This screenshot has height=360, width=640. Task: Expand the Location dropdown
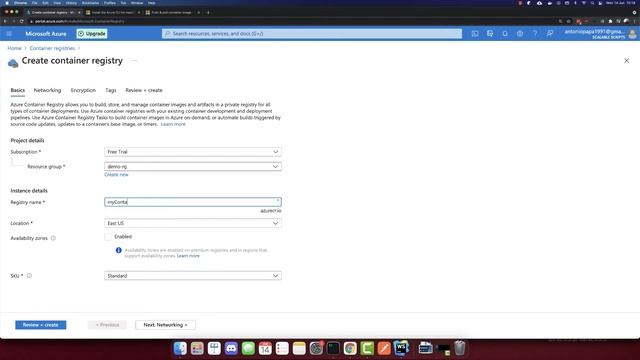point(193,223)
